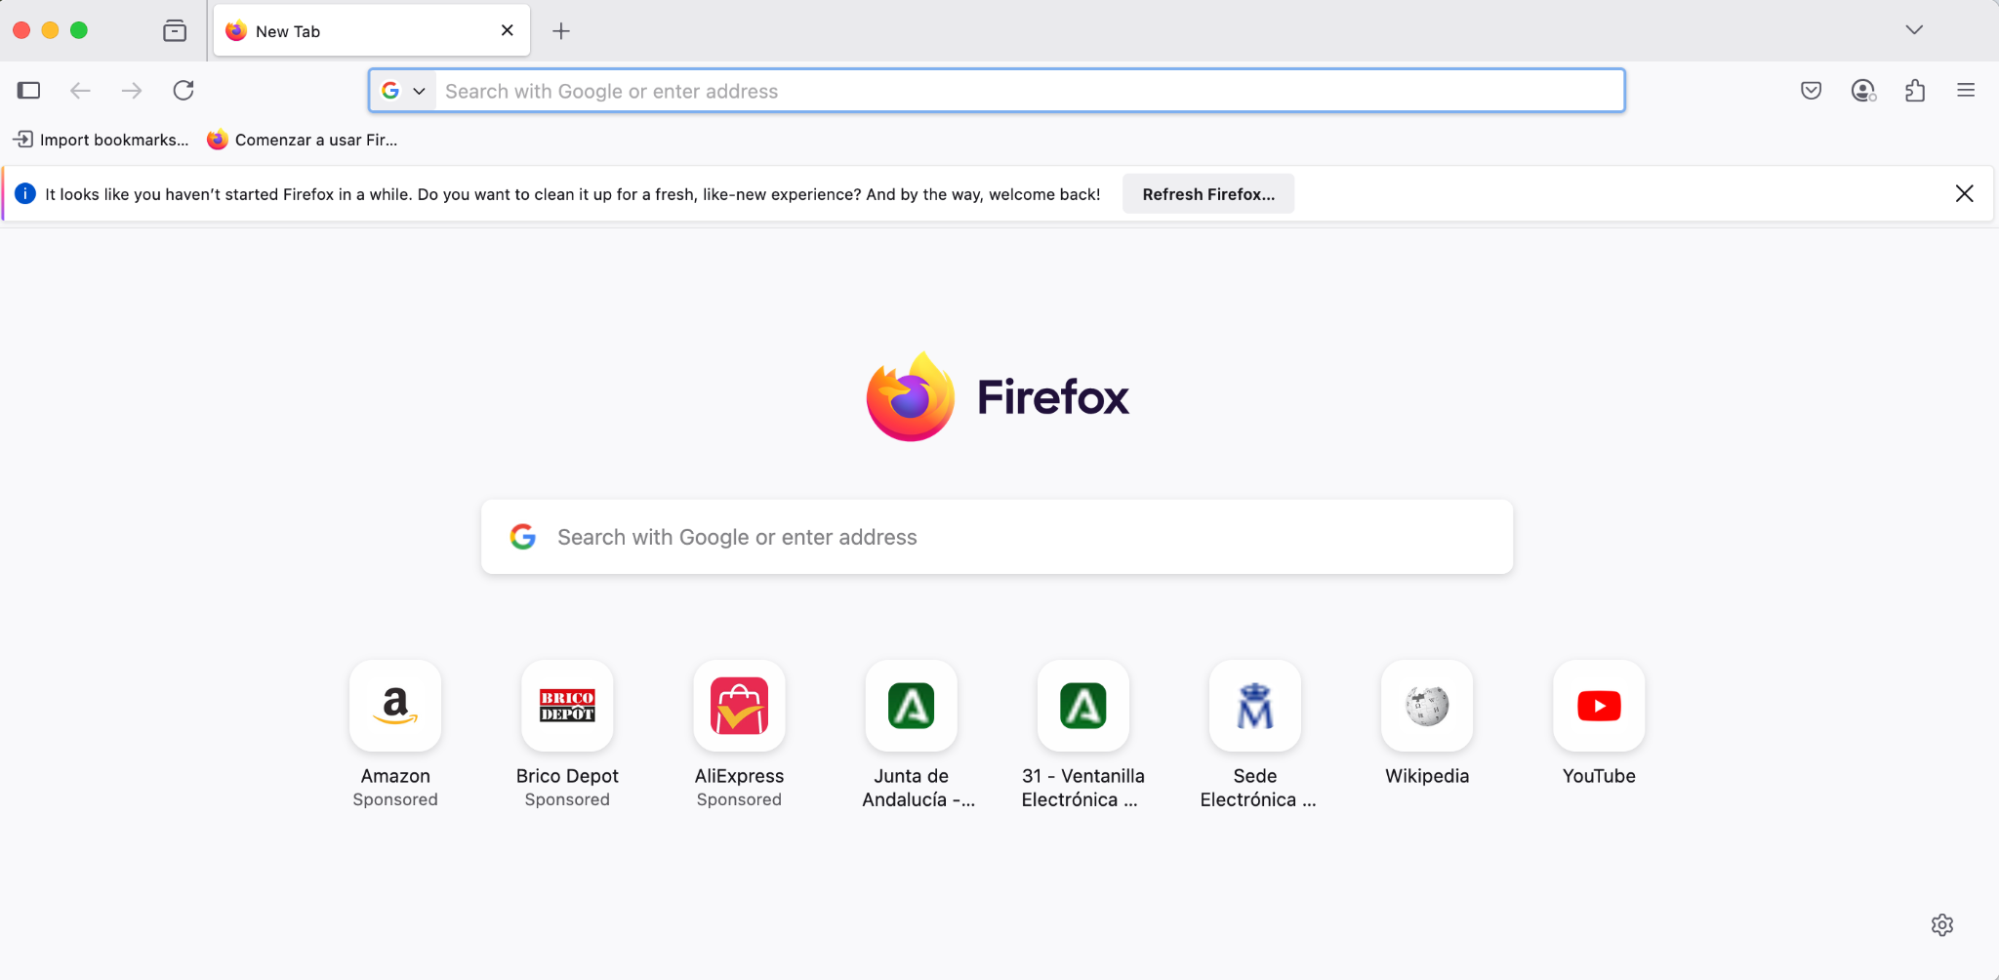Viewport: 1999px width, 980px height.
Task: Save page to Pocket
Action: 1810,90
